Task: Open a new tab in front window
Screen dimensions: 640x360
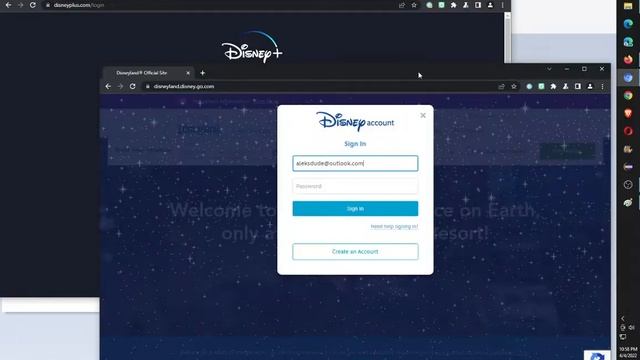Action: point(202,73)
